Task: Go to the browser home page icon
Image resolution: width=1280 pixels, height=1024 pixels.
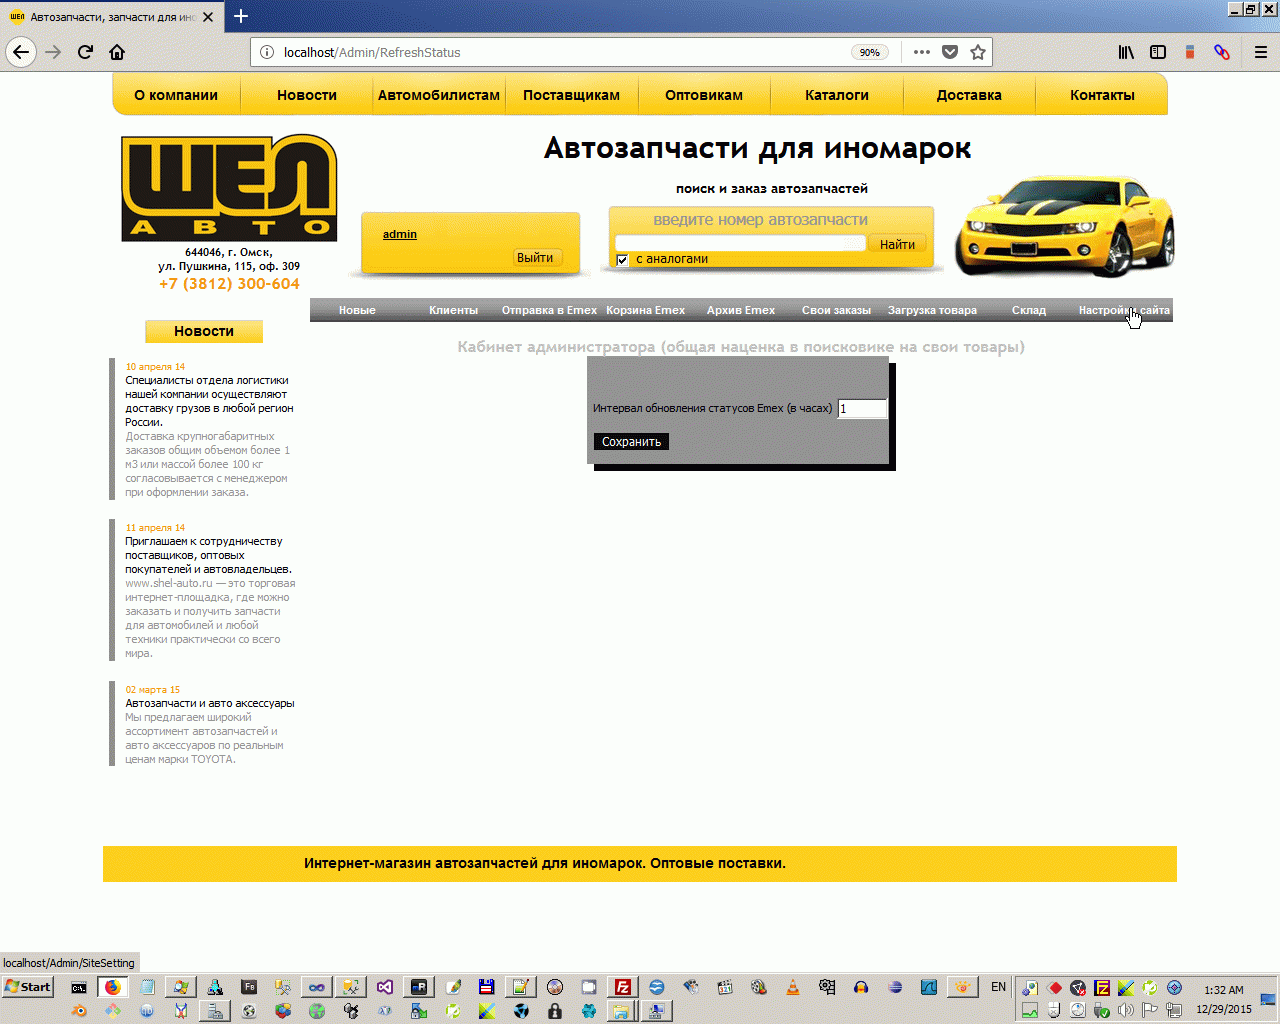Action: click(x=117, y=52)
